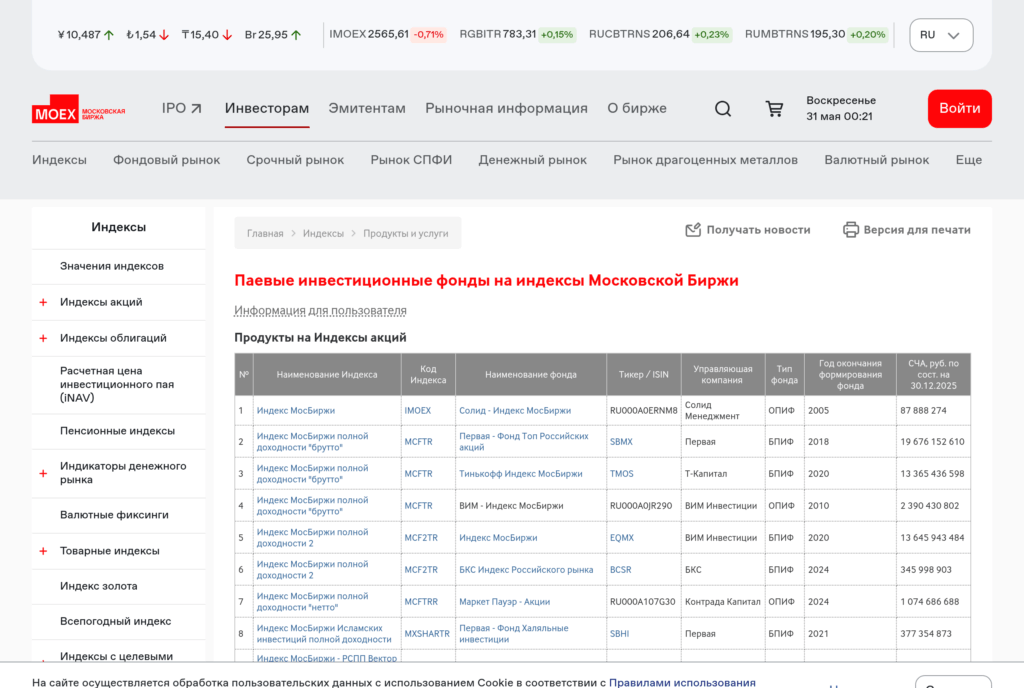This screenshot has width=1024, height=688.
Task: Select Пенсионные индексы in sidebar
Action: click(x=118, y=431)
